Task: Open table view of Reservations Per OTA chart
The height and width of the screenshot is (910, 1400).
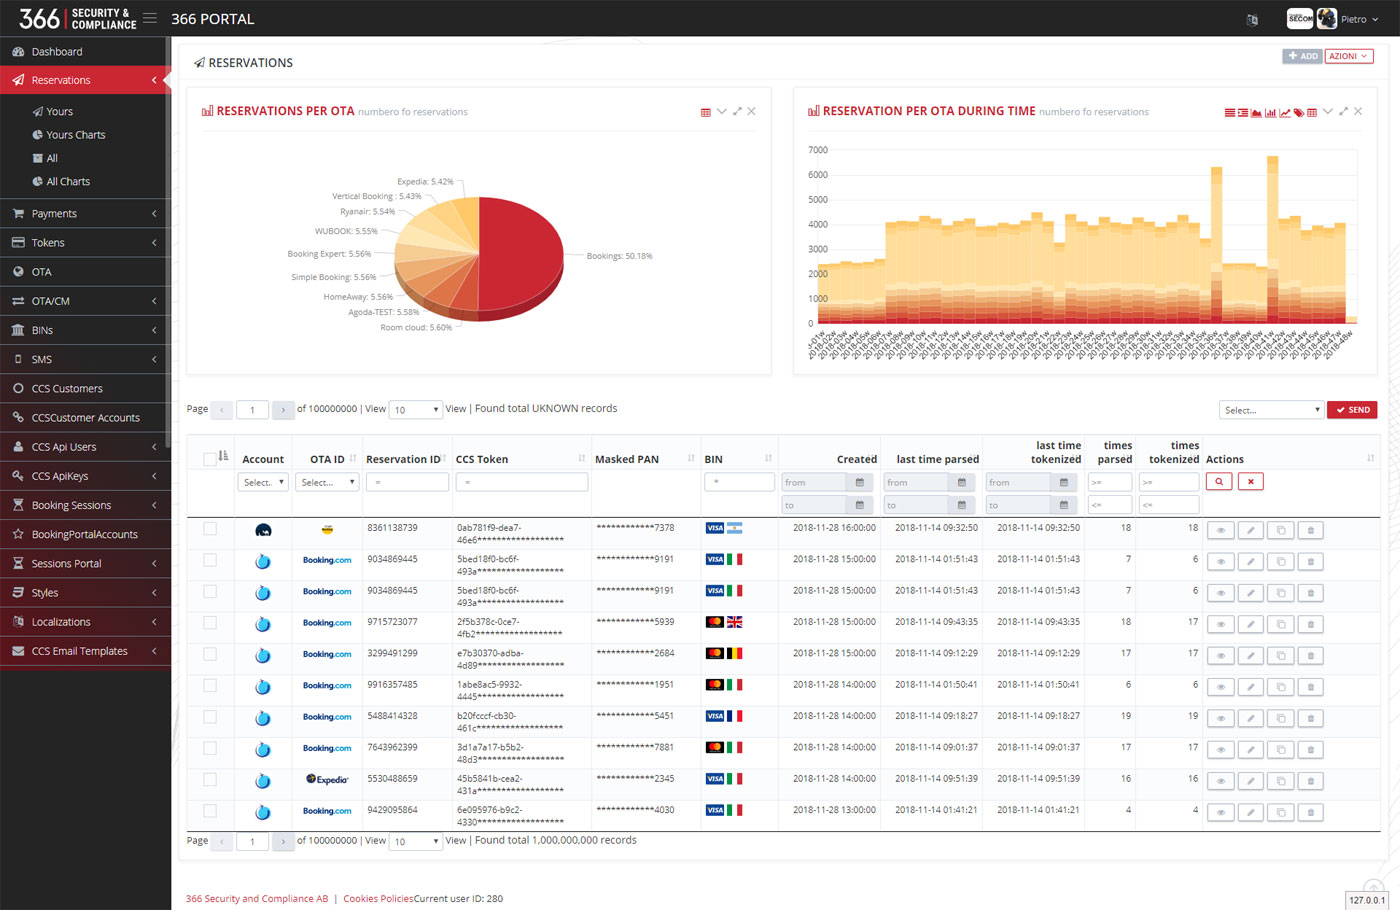Action: [x=706, y=112]
